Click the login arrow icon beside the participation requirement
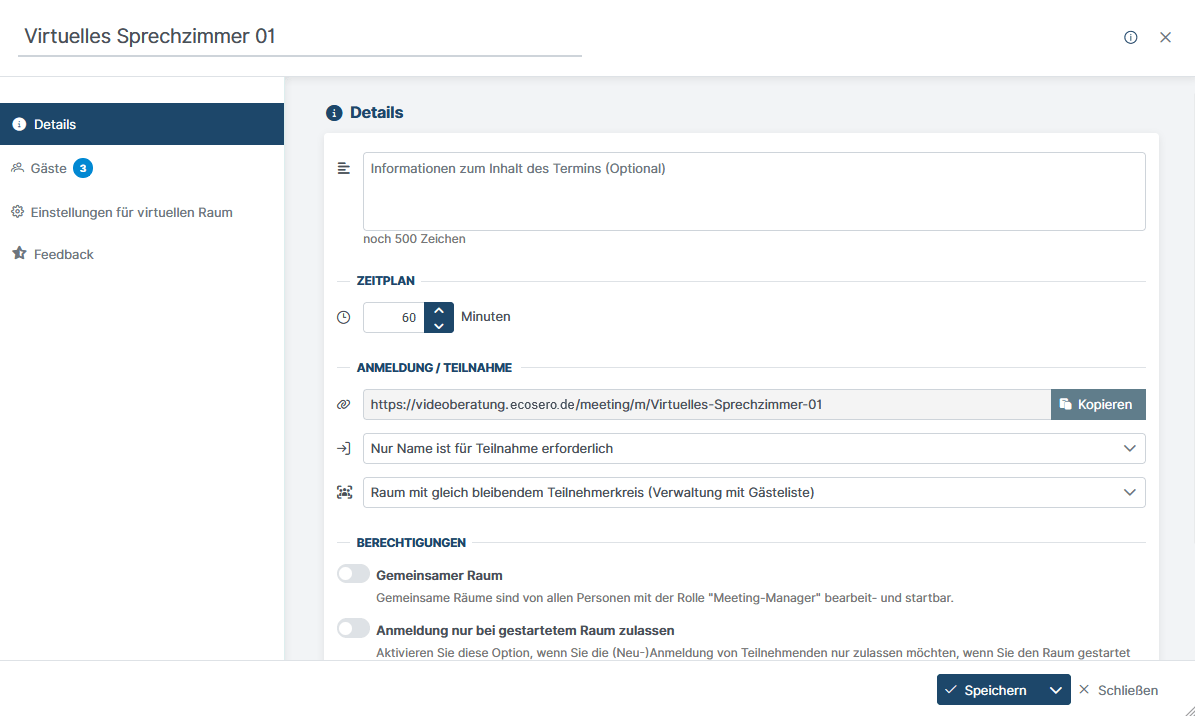 coord(343,448)
